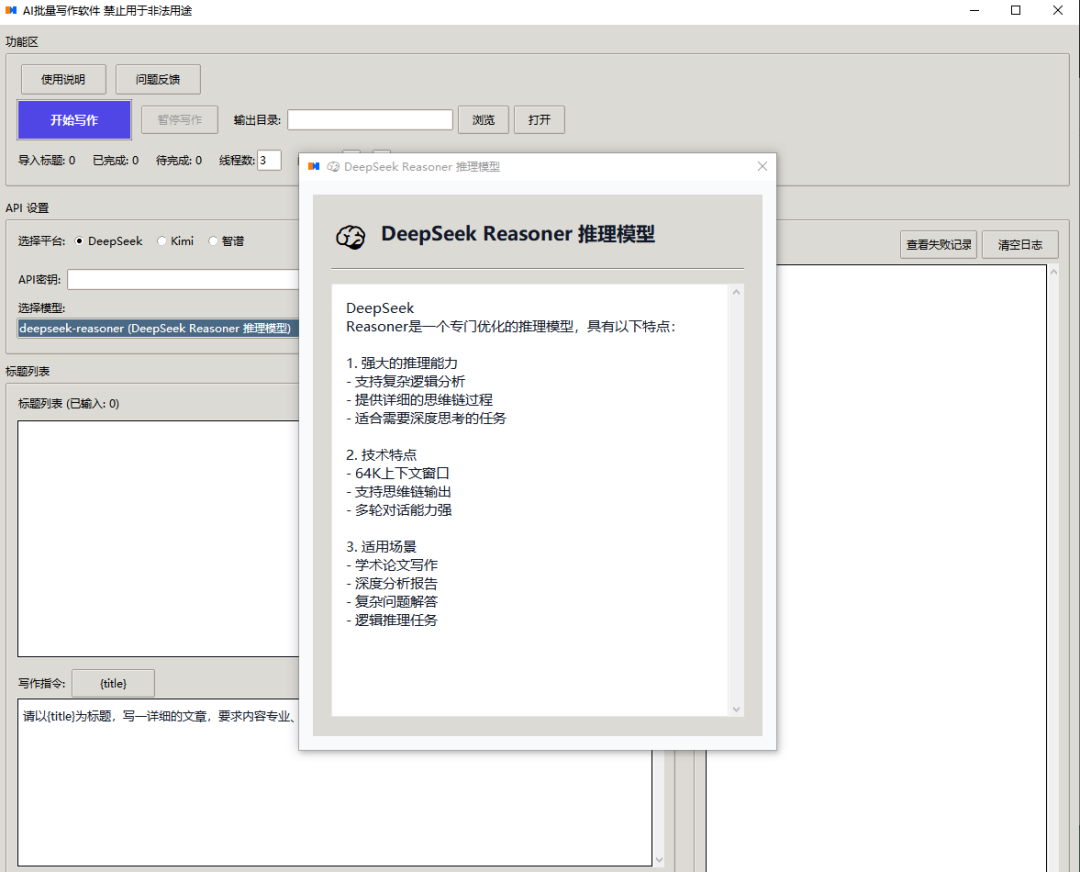Click the log output area
This screenshot has height=872, width=1080.
(x=876, y=568)
